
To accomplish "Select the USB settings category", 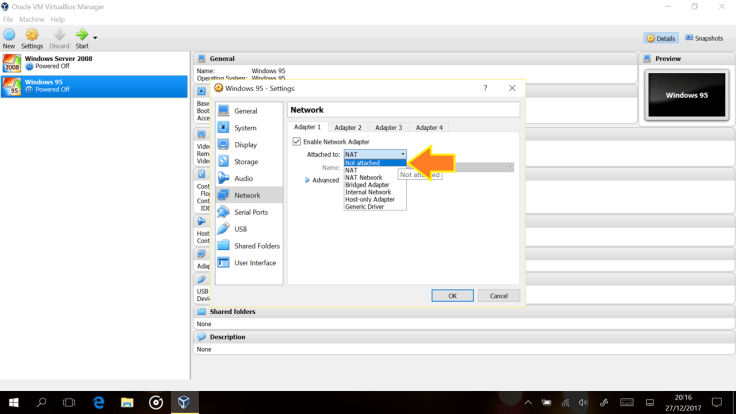I will click(x=224, y=229).
